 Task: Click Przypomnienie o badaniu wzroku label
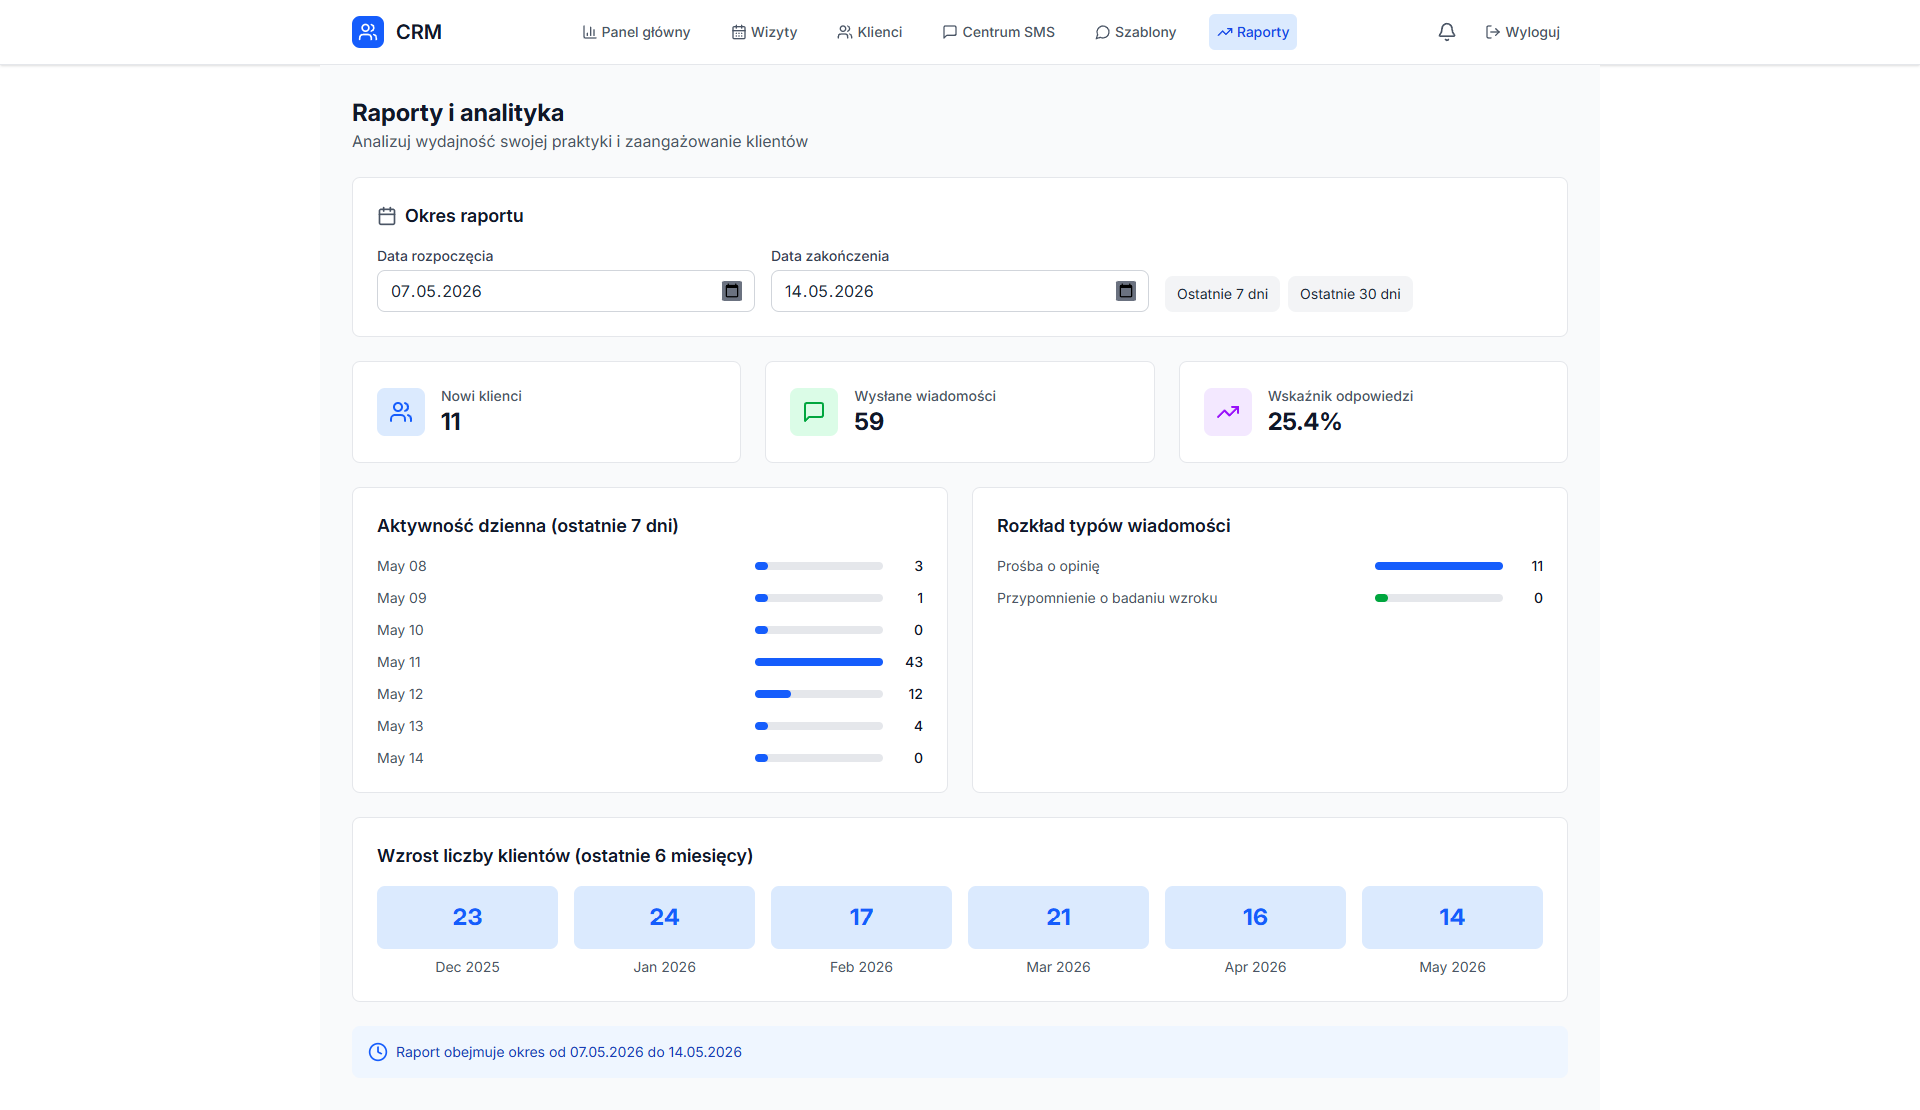(1107, 598)
